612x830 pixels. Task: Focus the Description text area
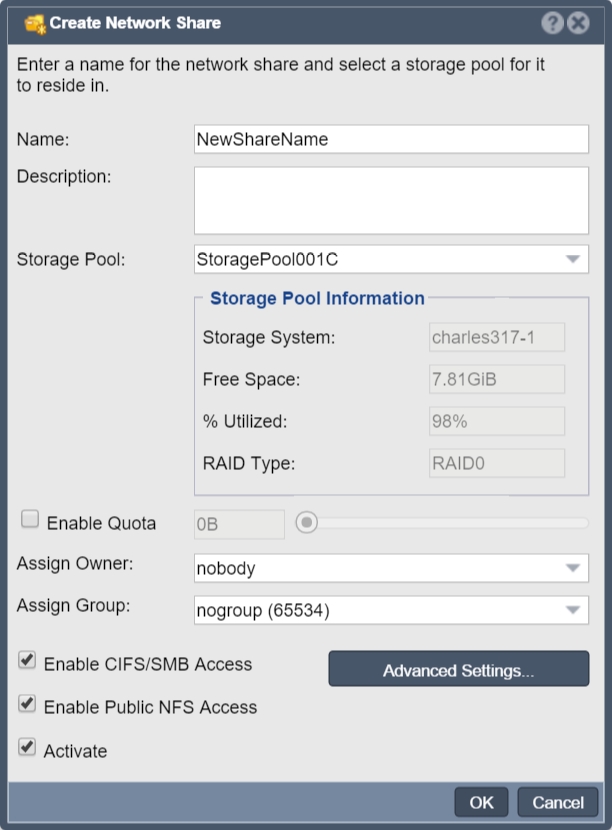(391, 201)
